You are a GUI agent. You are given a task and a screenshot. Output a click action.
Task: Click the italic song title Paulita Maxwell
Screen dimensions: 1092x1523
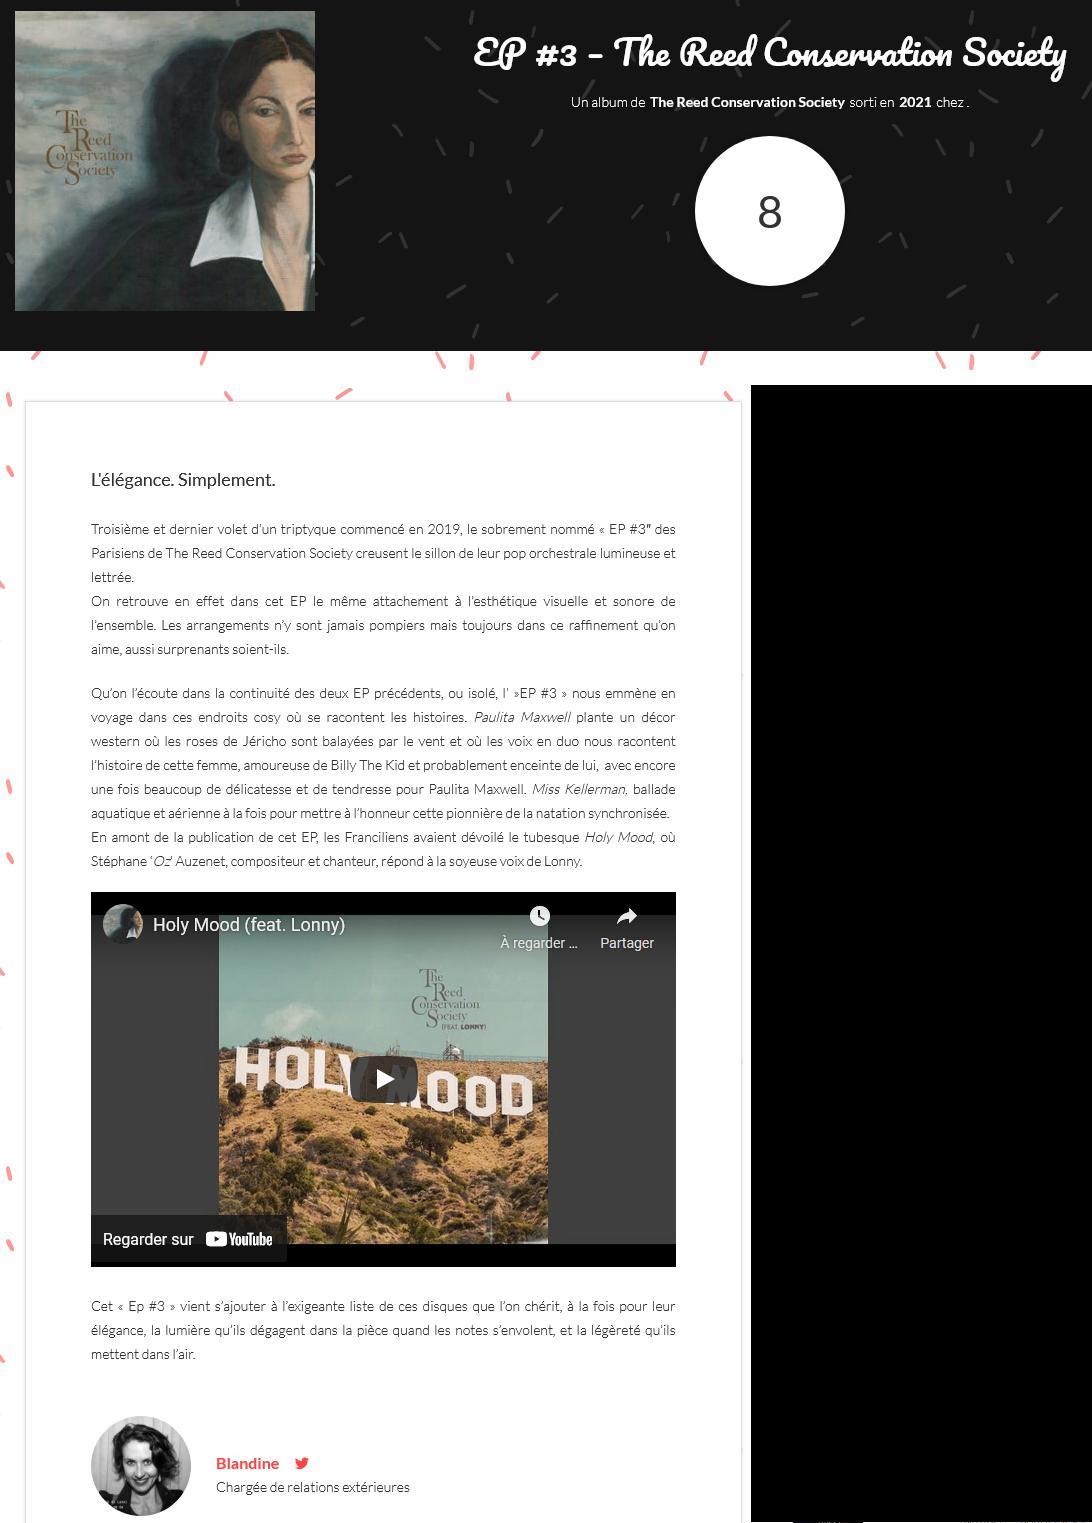tap(522, 717)
